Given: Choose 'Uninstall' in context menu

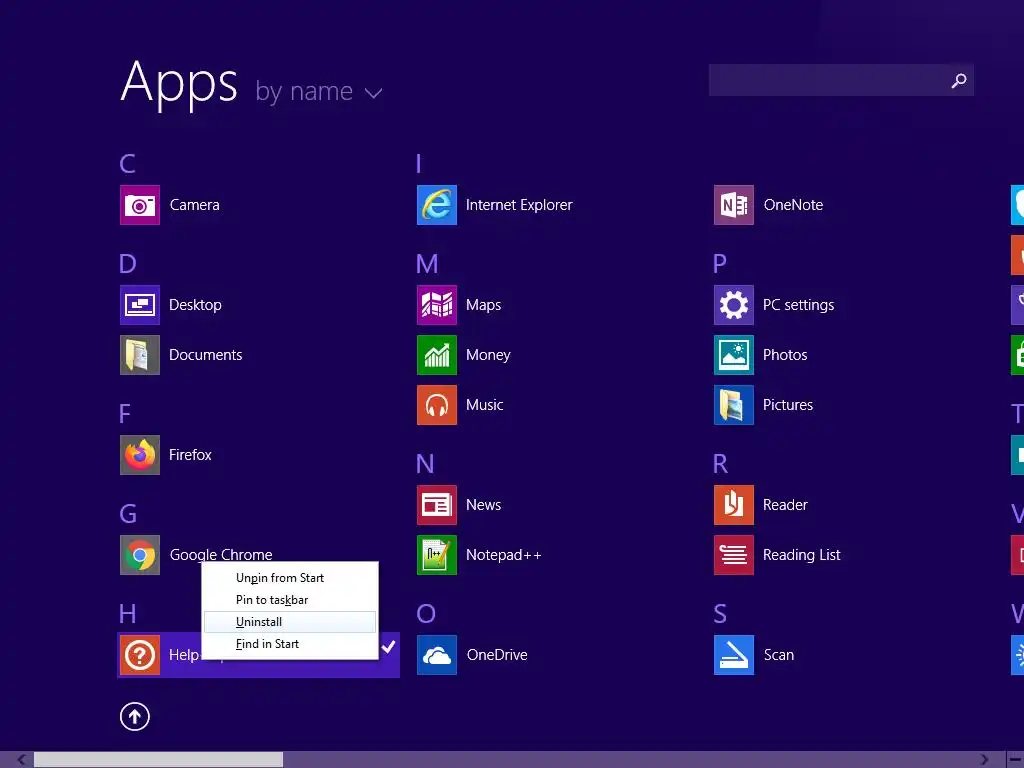Looking at the screenshot, I should [290, 622].
